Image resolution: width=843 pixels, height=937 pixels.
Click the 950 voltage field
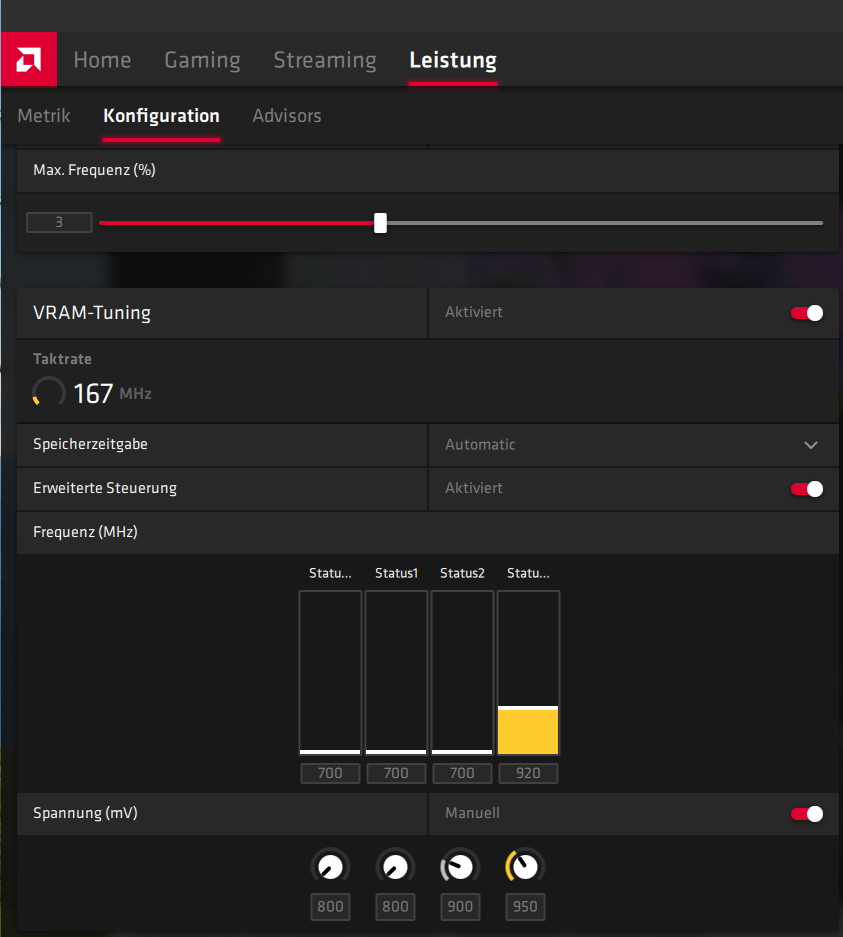tap(525, 907)
